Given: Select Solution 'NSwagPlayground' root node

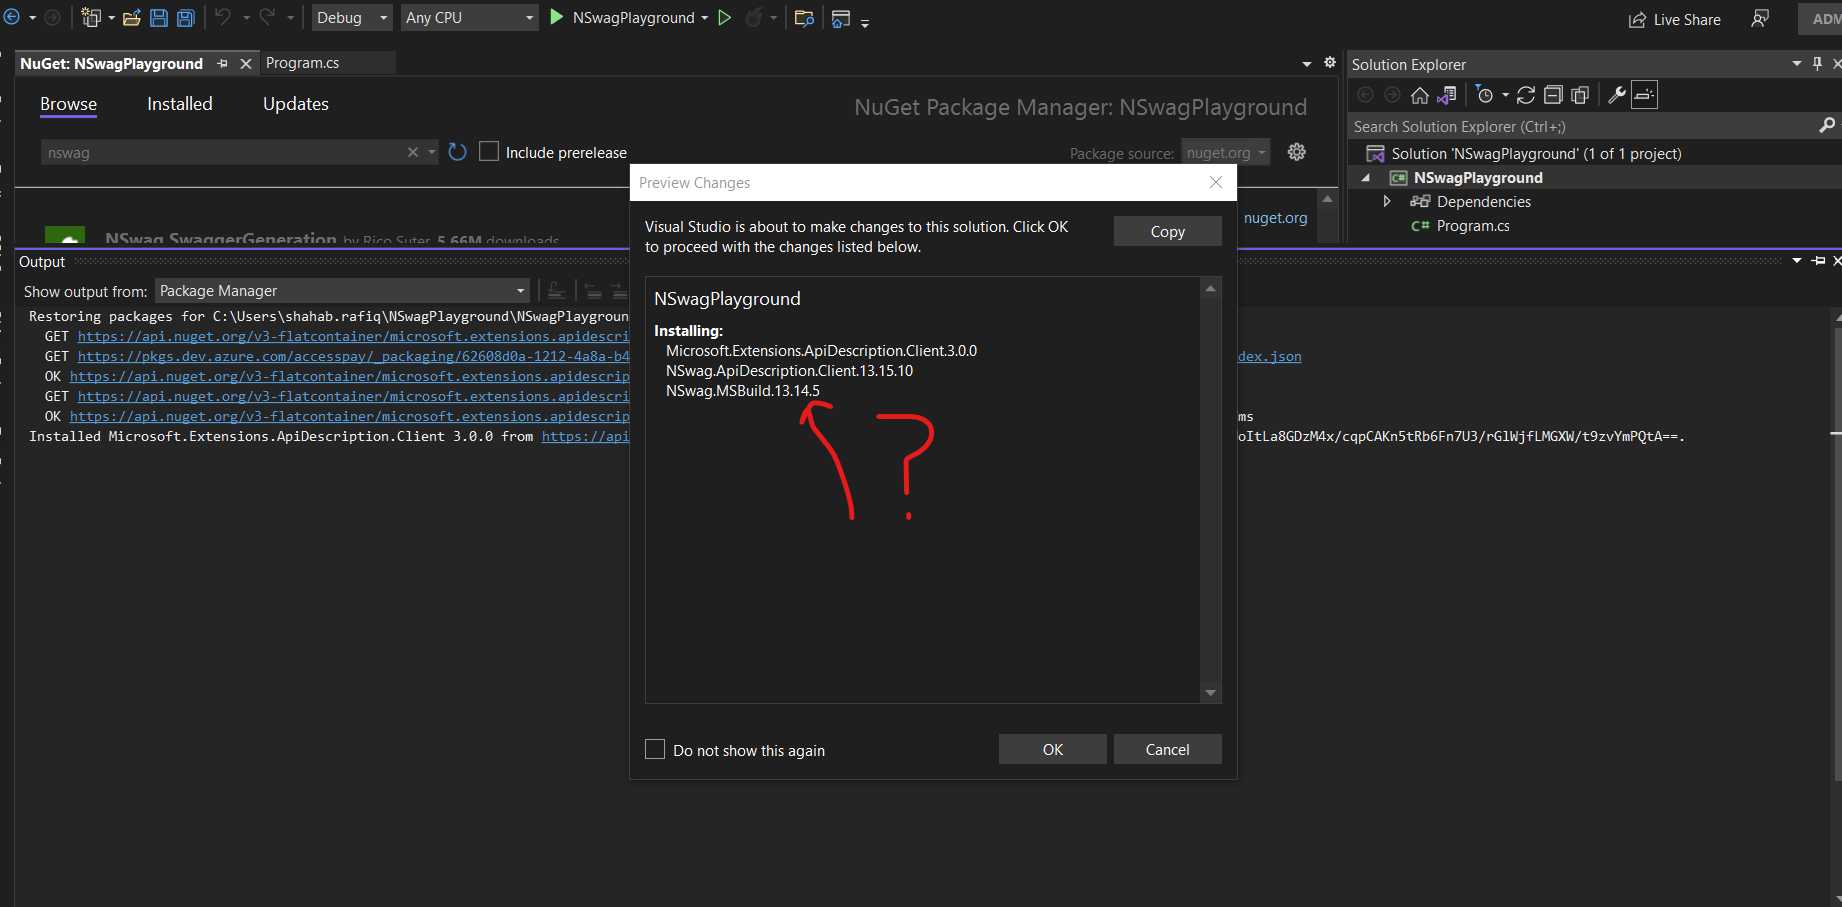Looking at the screenshot, I should point(1536,153).
